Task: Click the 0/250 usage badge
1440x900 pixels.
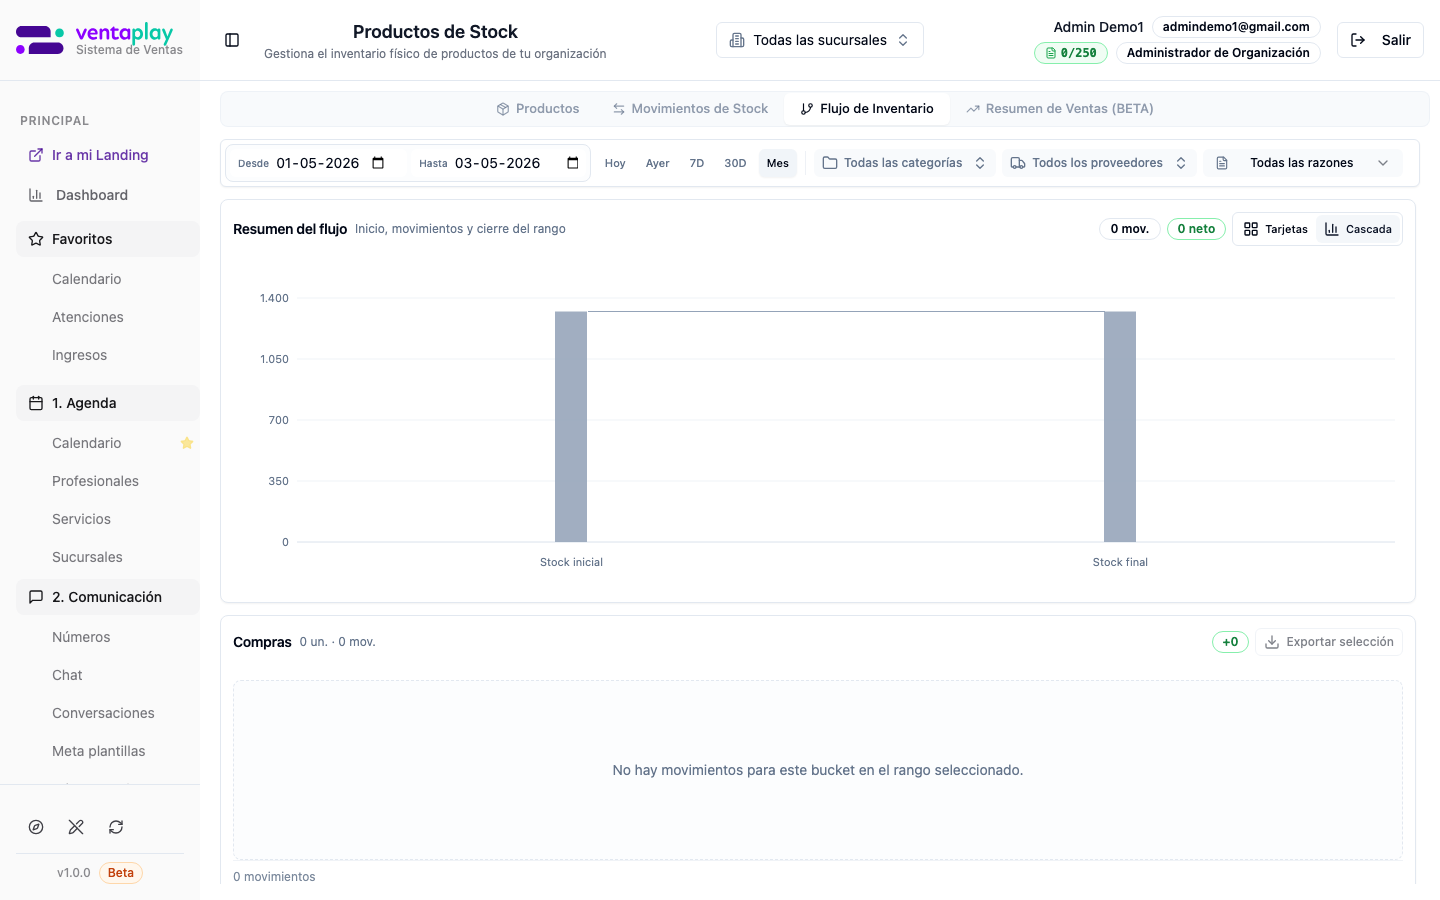Action: click(x=1071, y=53)
